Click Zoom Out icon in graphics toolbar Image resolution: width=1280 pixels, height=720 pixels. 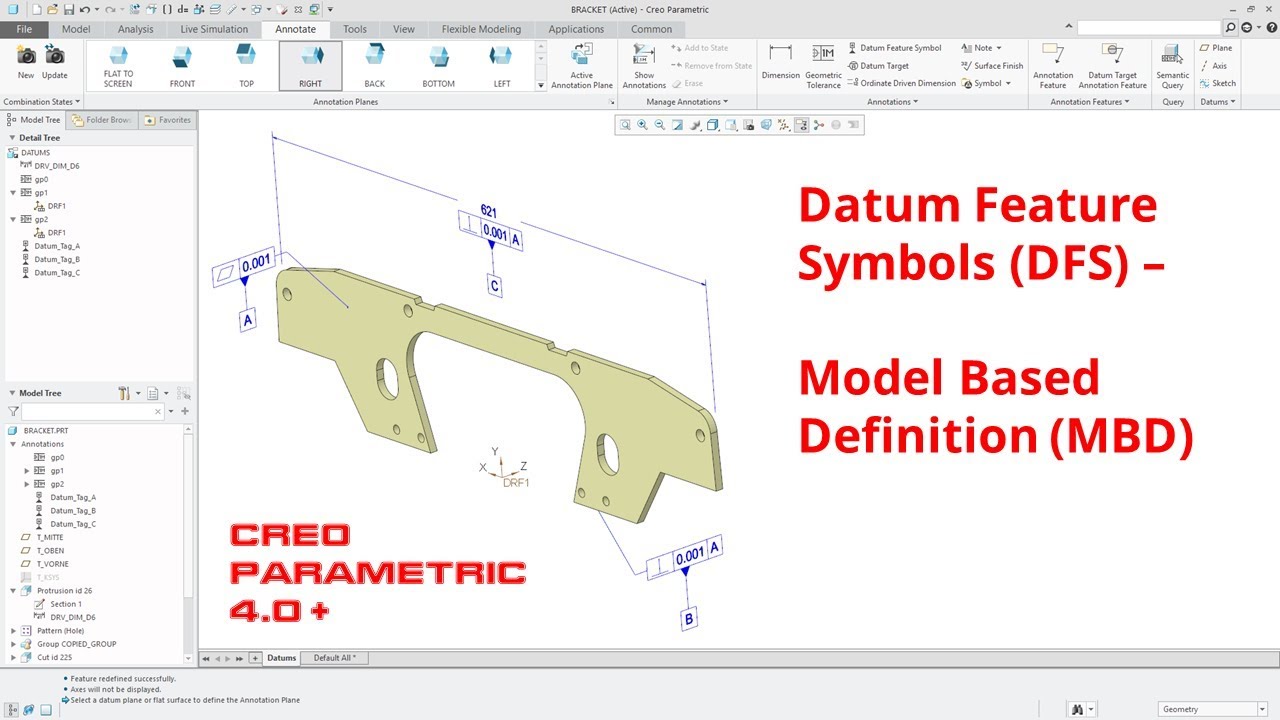click(659, 125)
